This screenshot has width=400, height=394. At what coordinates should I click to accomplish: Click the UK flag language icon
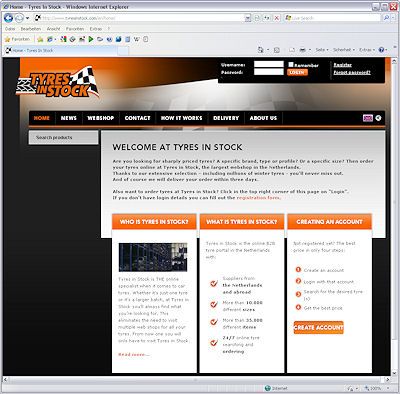368,118
